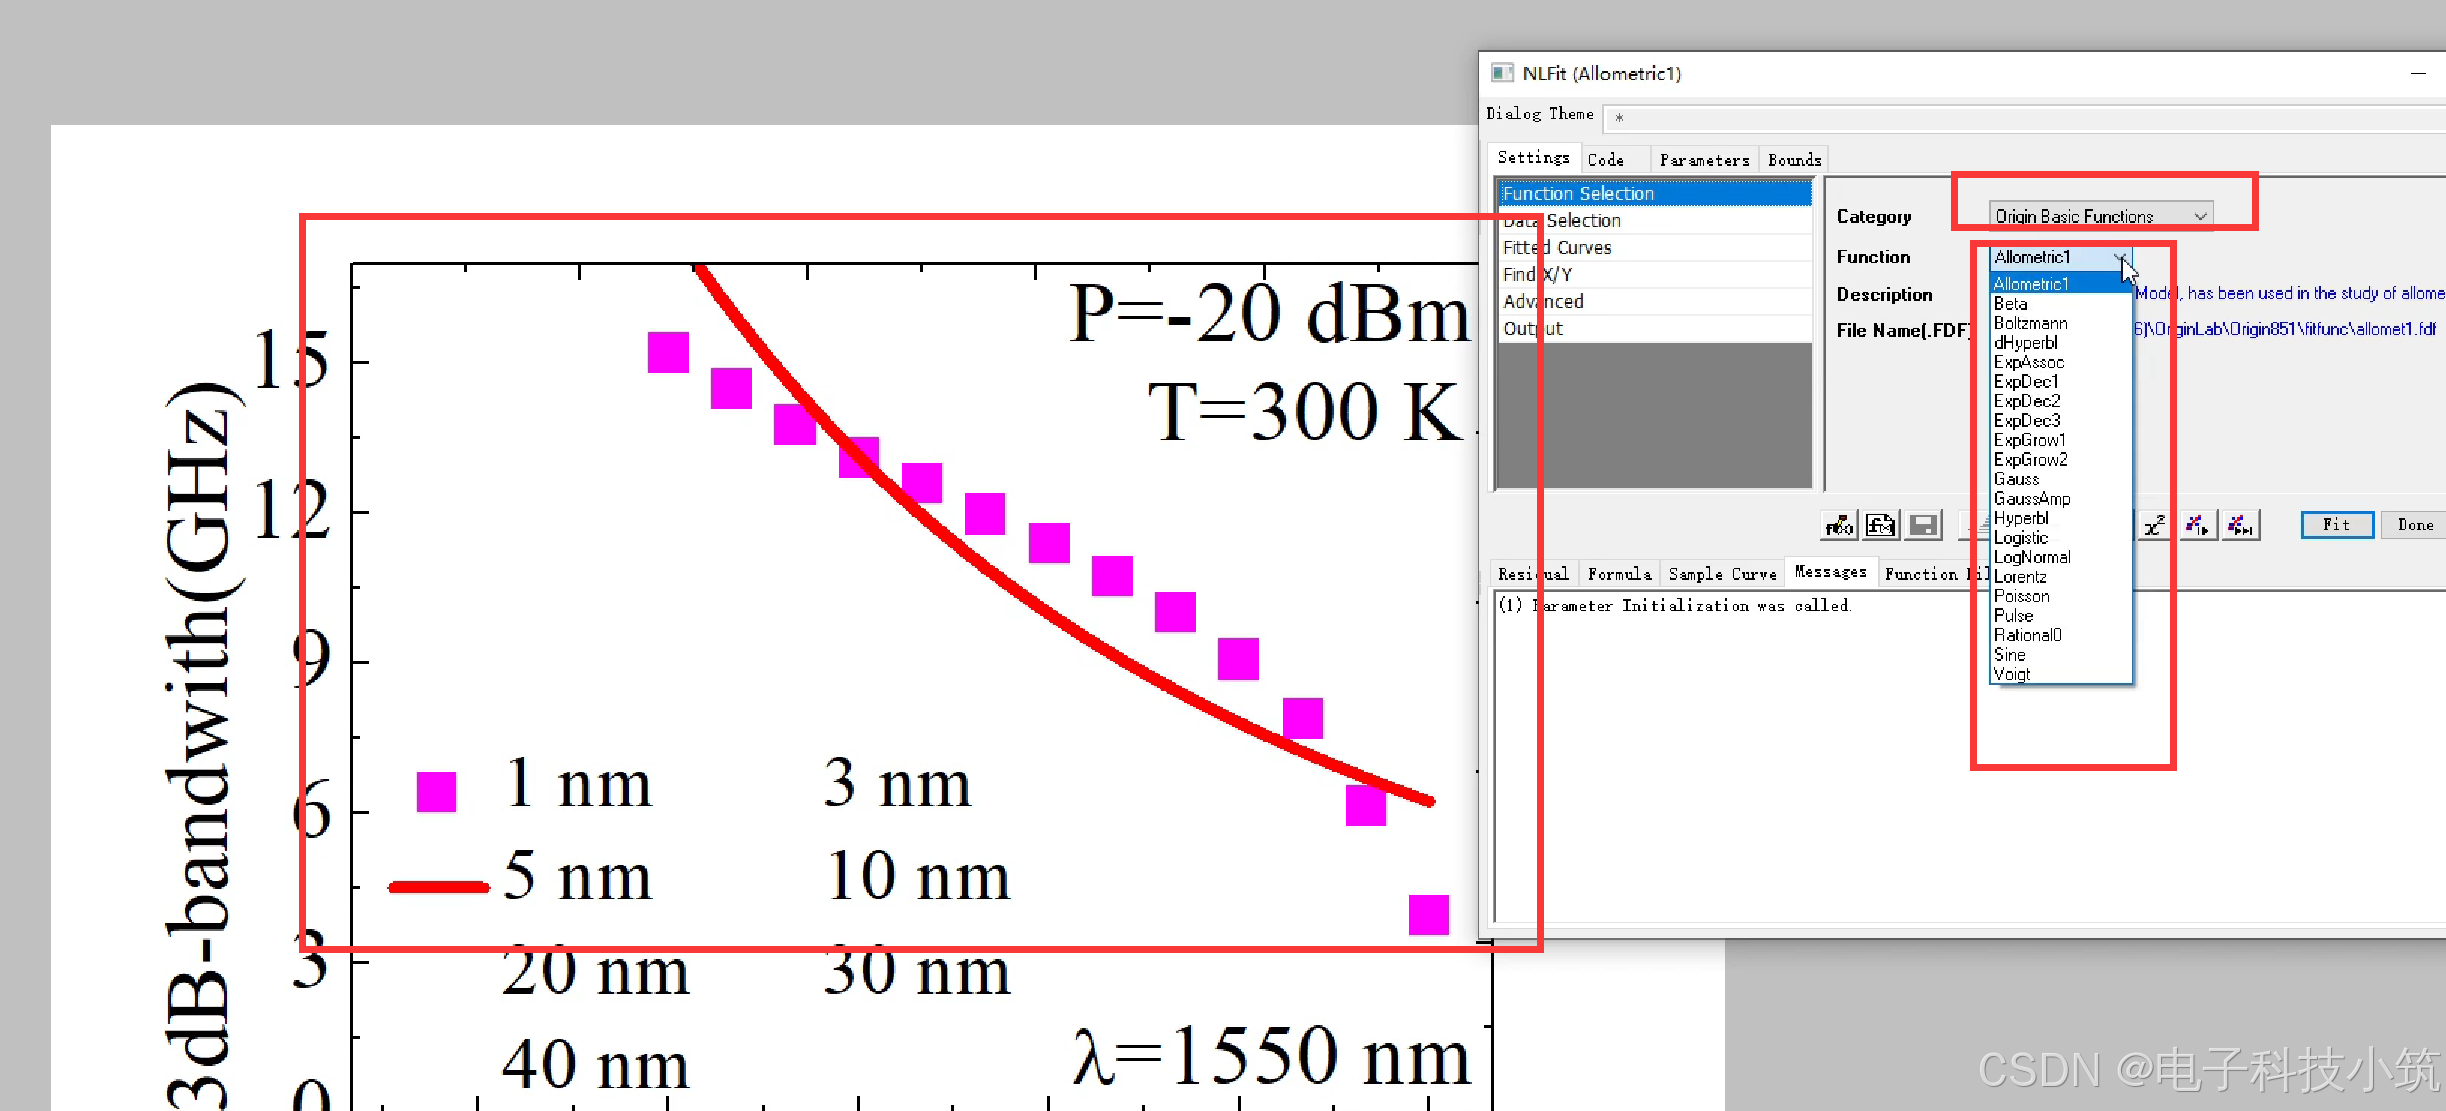Screen dimensions: 2446x1111
Task: Open the Category Origin Basic Functions dropdown
Action: [x=2100, y=216]
